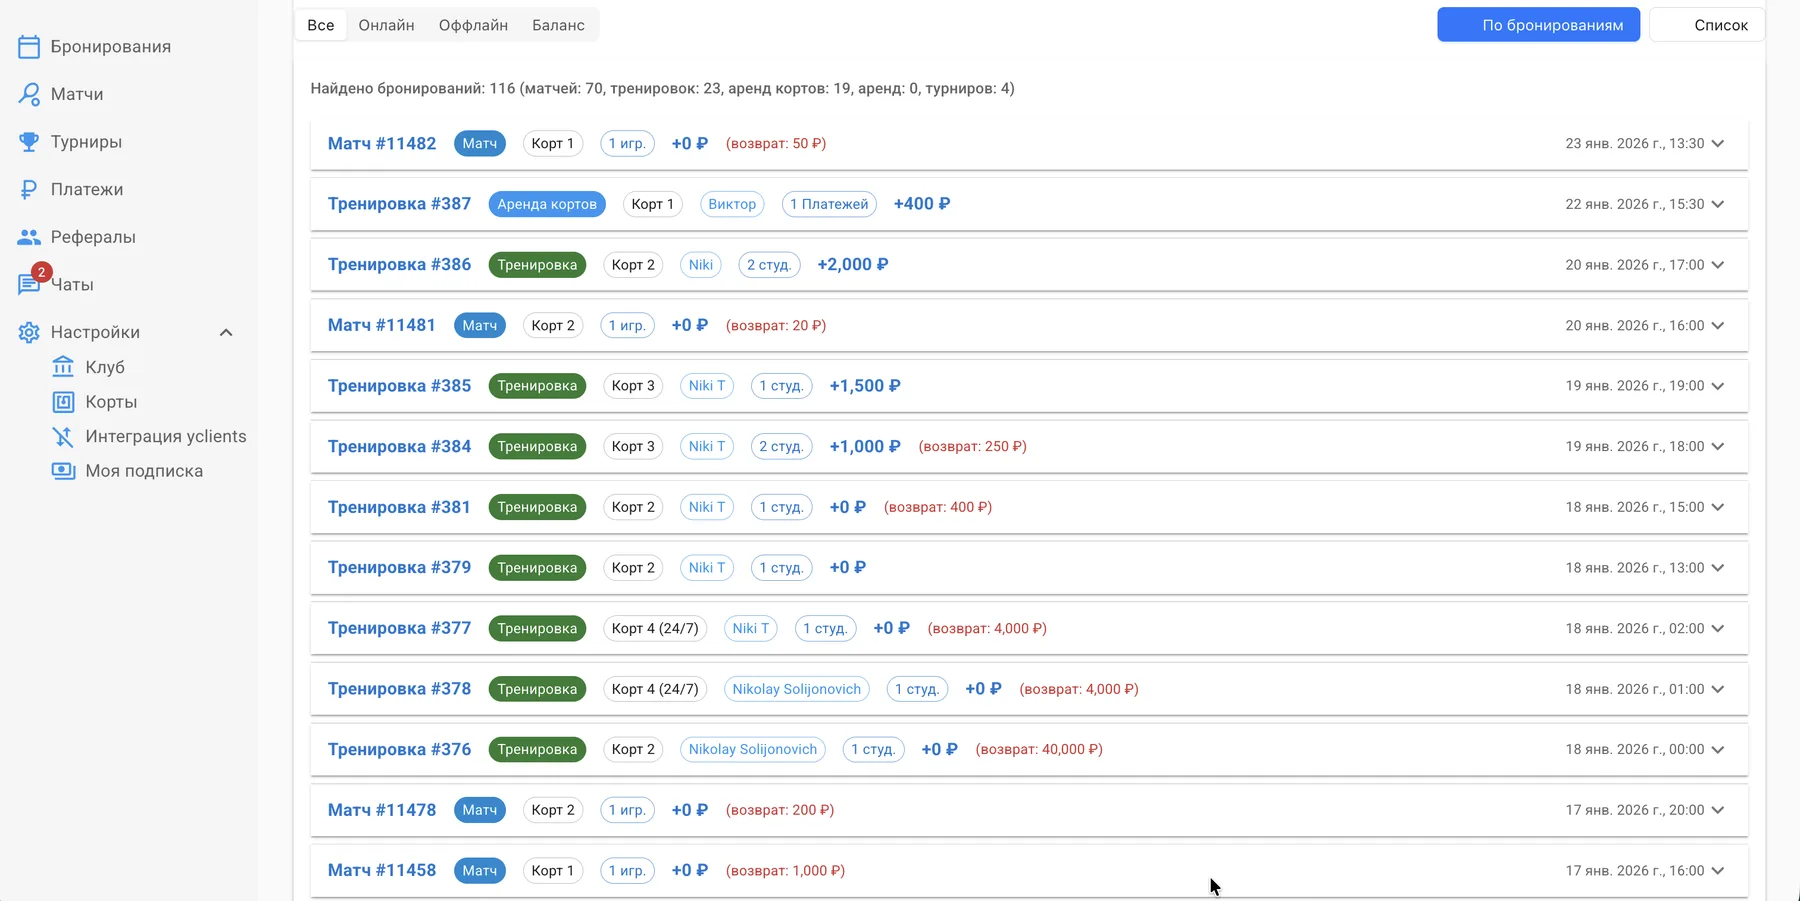This screenshot has height=901, width=1800.
Task: Click the Платежи ruble icon
Action: coord(29,190)
